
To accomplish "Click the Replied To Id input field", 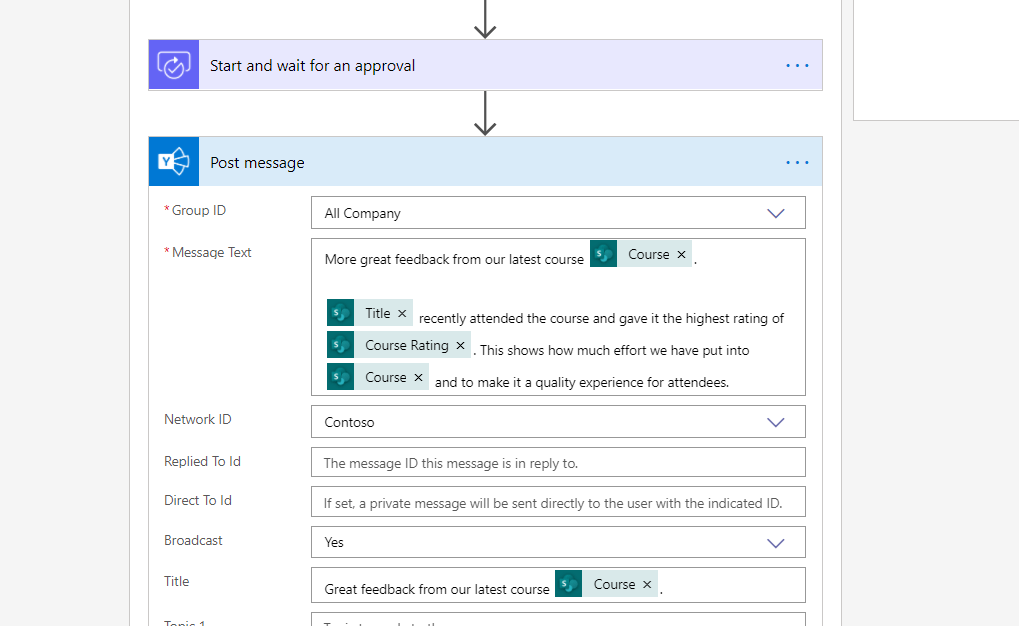I will point(557,463).
